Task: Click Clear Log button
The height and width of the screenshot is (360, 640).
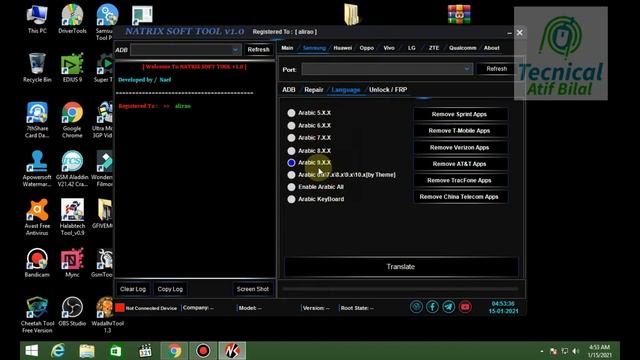Action: [133, 289]
